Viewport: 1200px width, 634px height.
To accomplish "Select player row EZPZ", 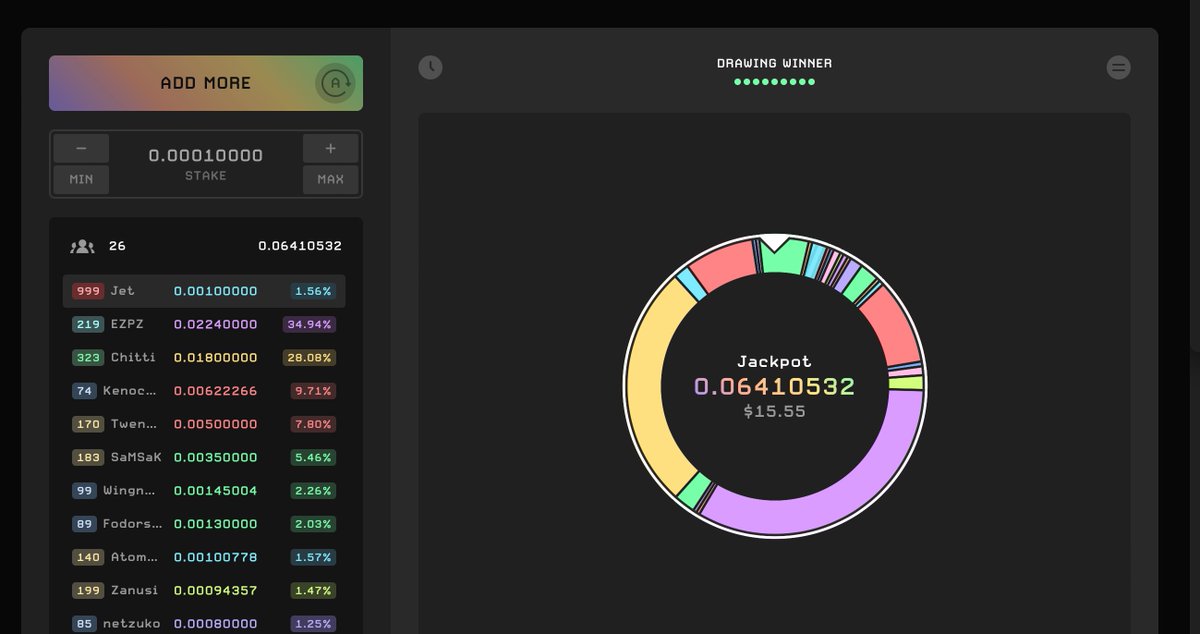I will pos(204,324).
